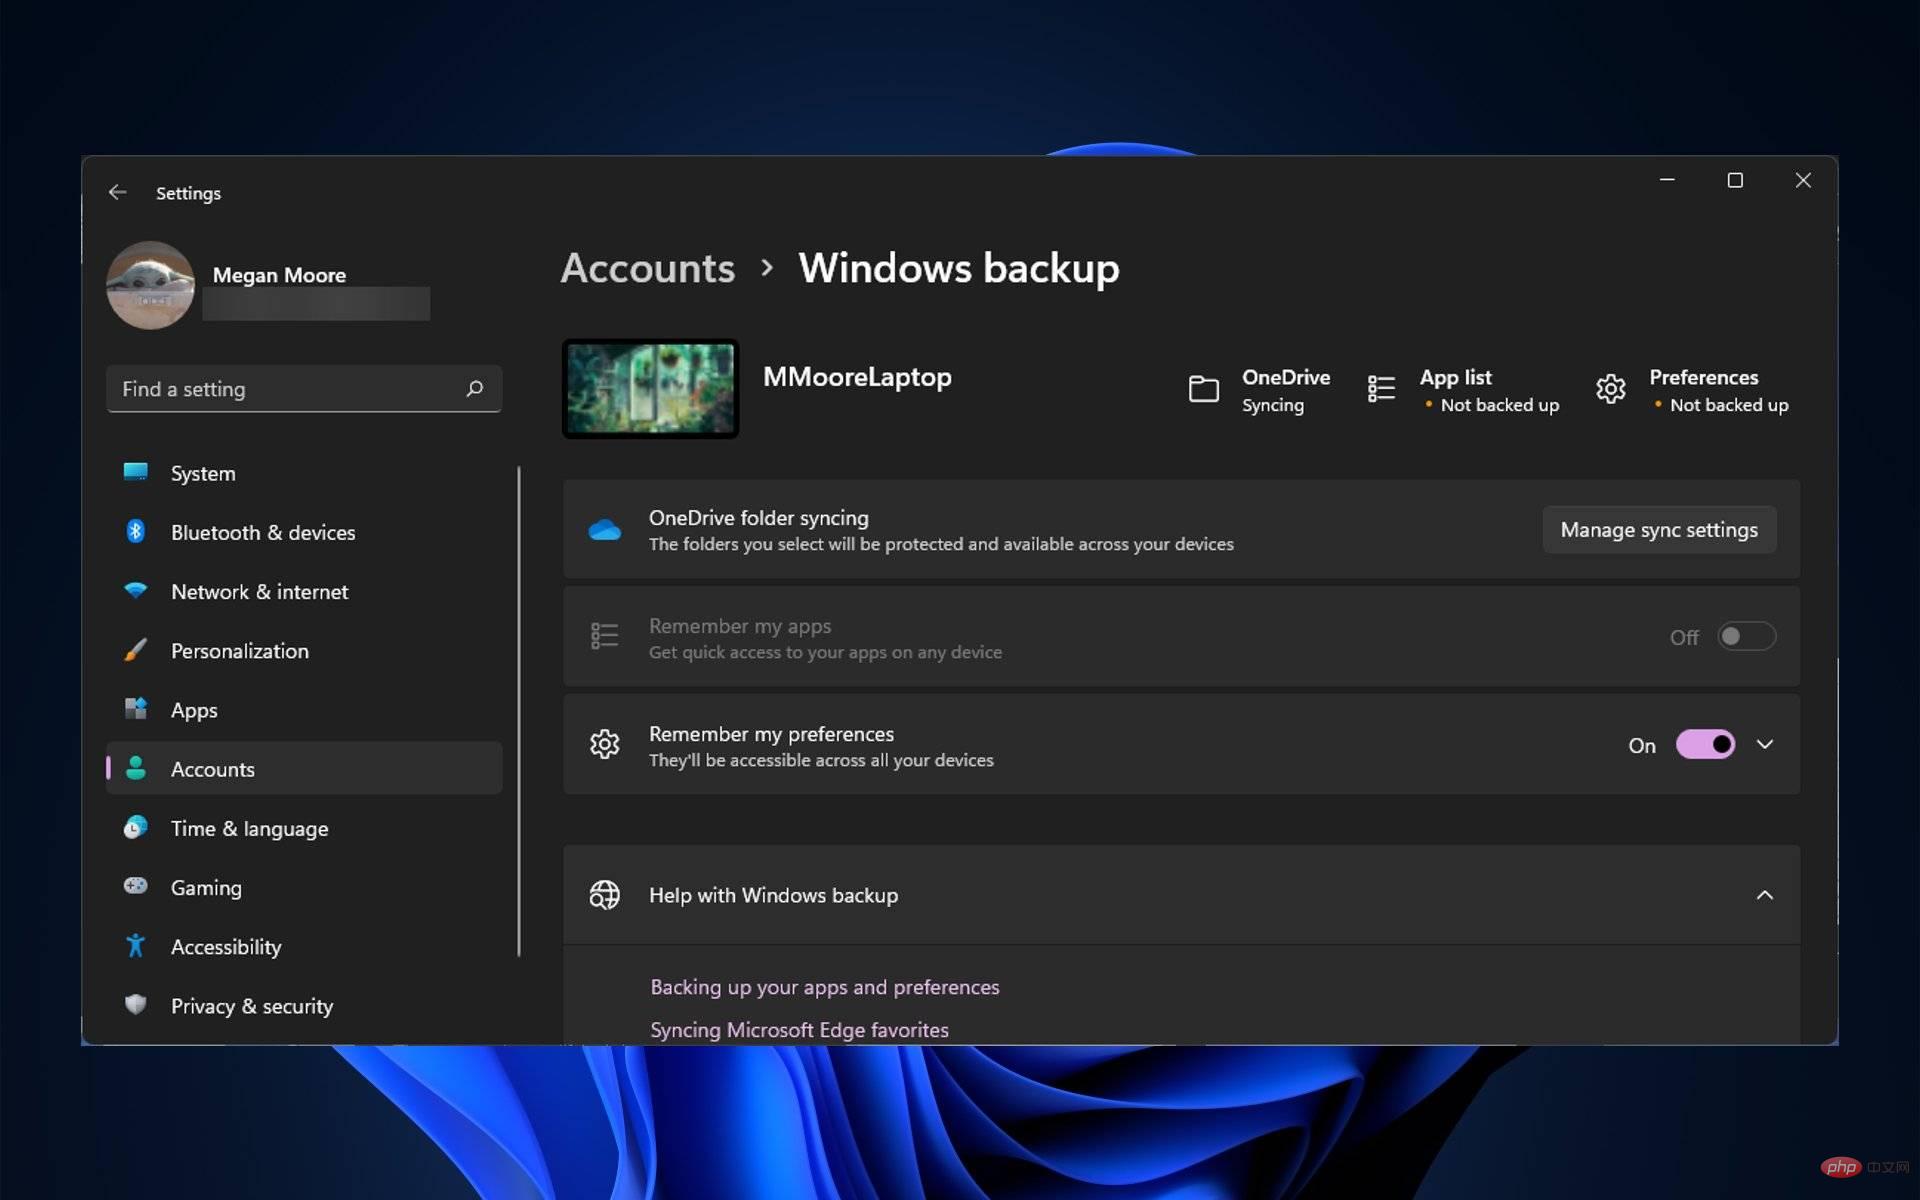Open Accessibility settings category
Screen dimensions: 1920x1200
point(304,945)
